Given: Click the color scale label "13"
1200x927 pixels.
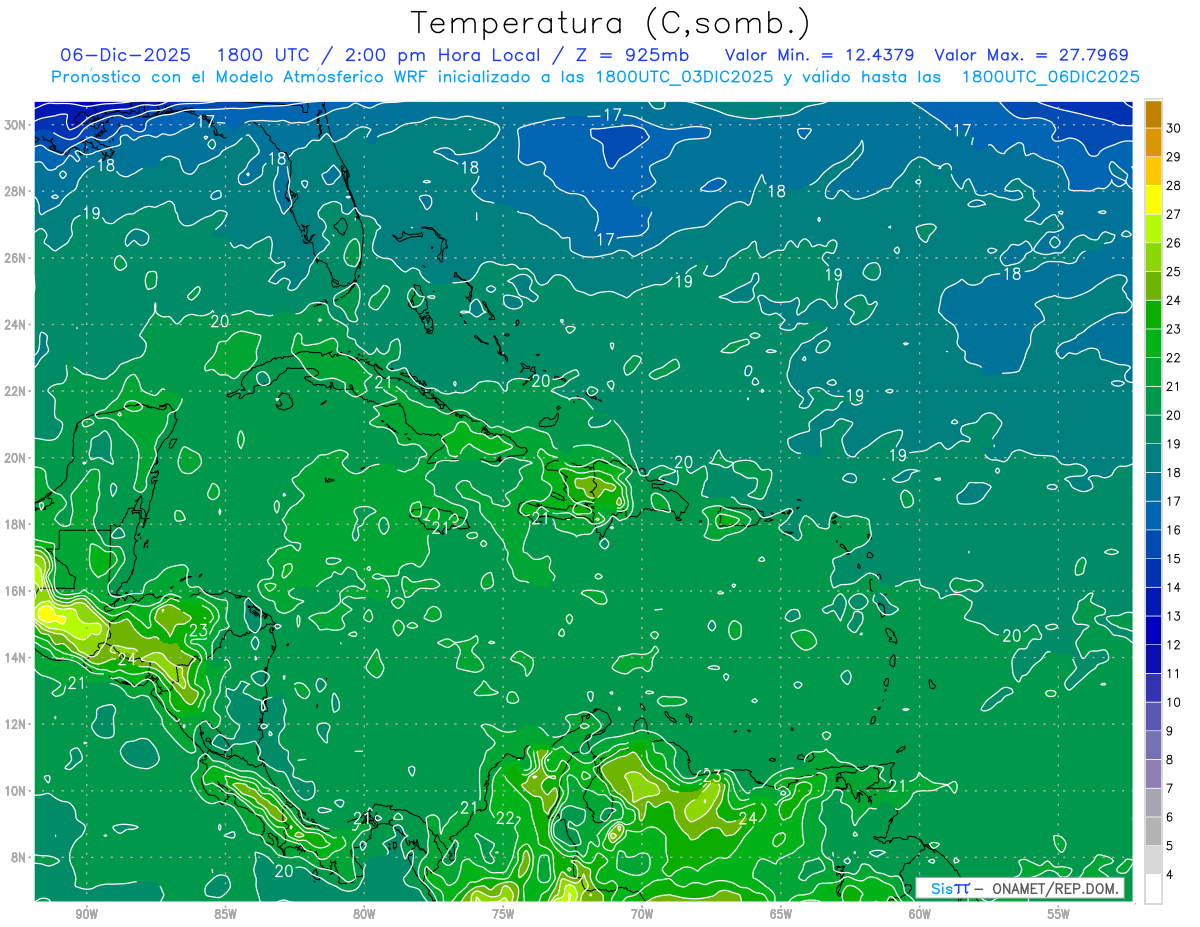Looking at the screenshot, I should pos(1174,616).
